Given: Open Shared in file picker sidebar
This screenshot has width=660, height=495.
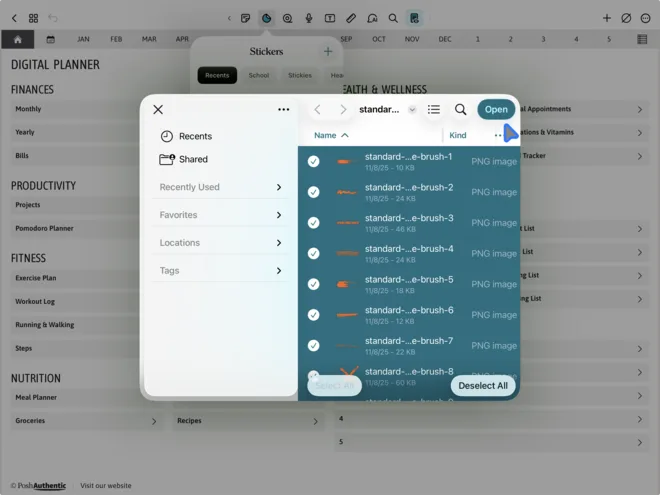Looking at the screenshot, I should pyautogui.click(x=184, y=159).
